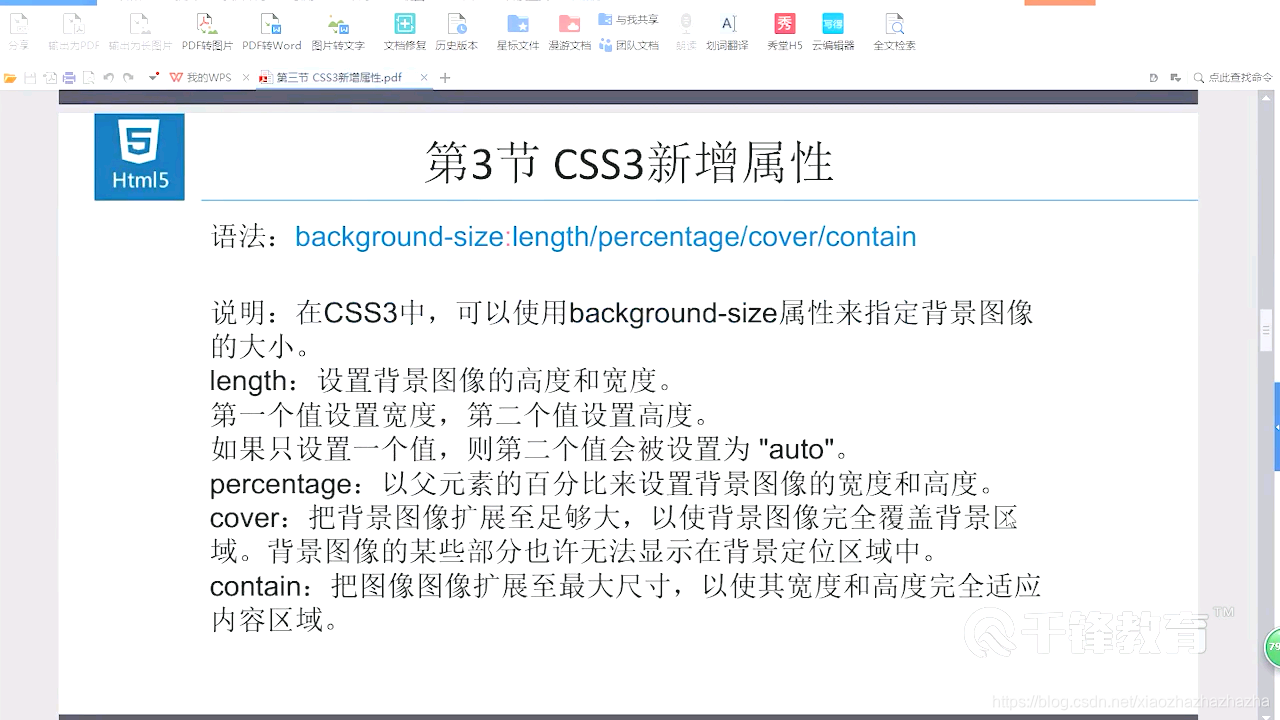The image size is (1280, 720).
Task: Click the line 如果只设置一个值
Action: pyautogui.click(x=531, y=448)
